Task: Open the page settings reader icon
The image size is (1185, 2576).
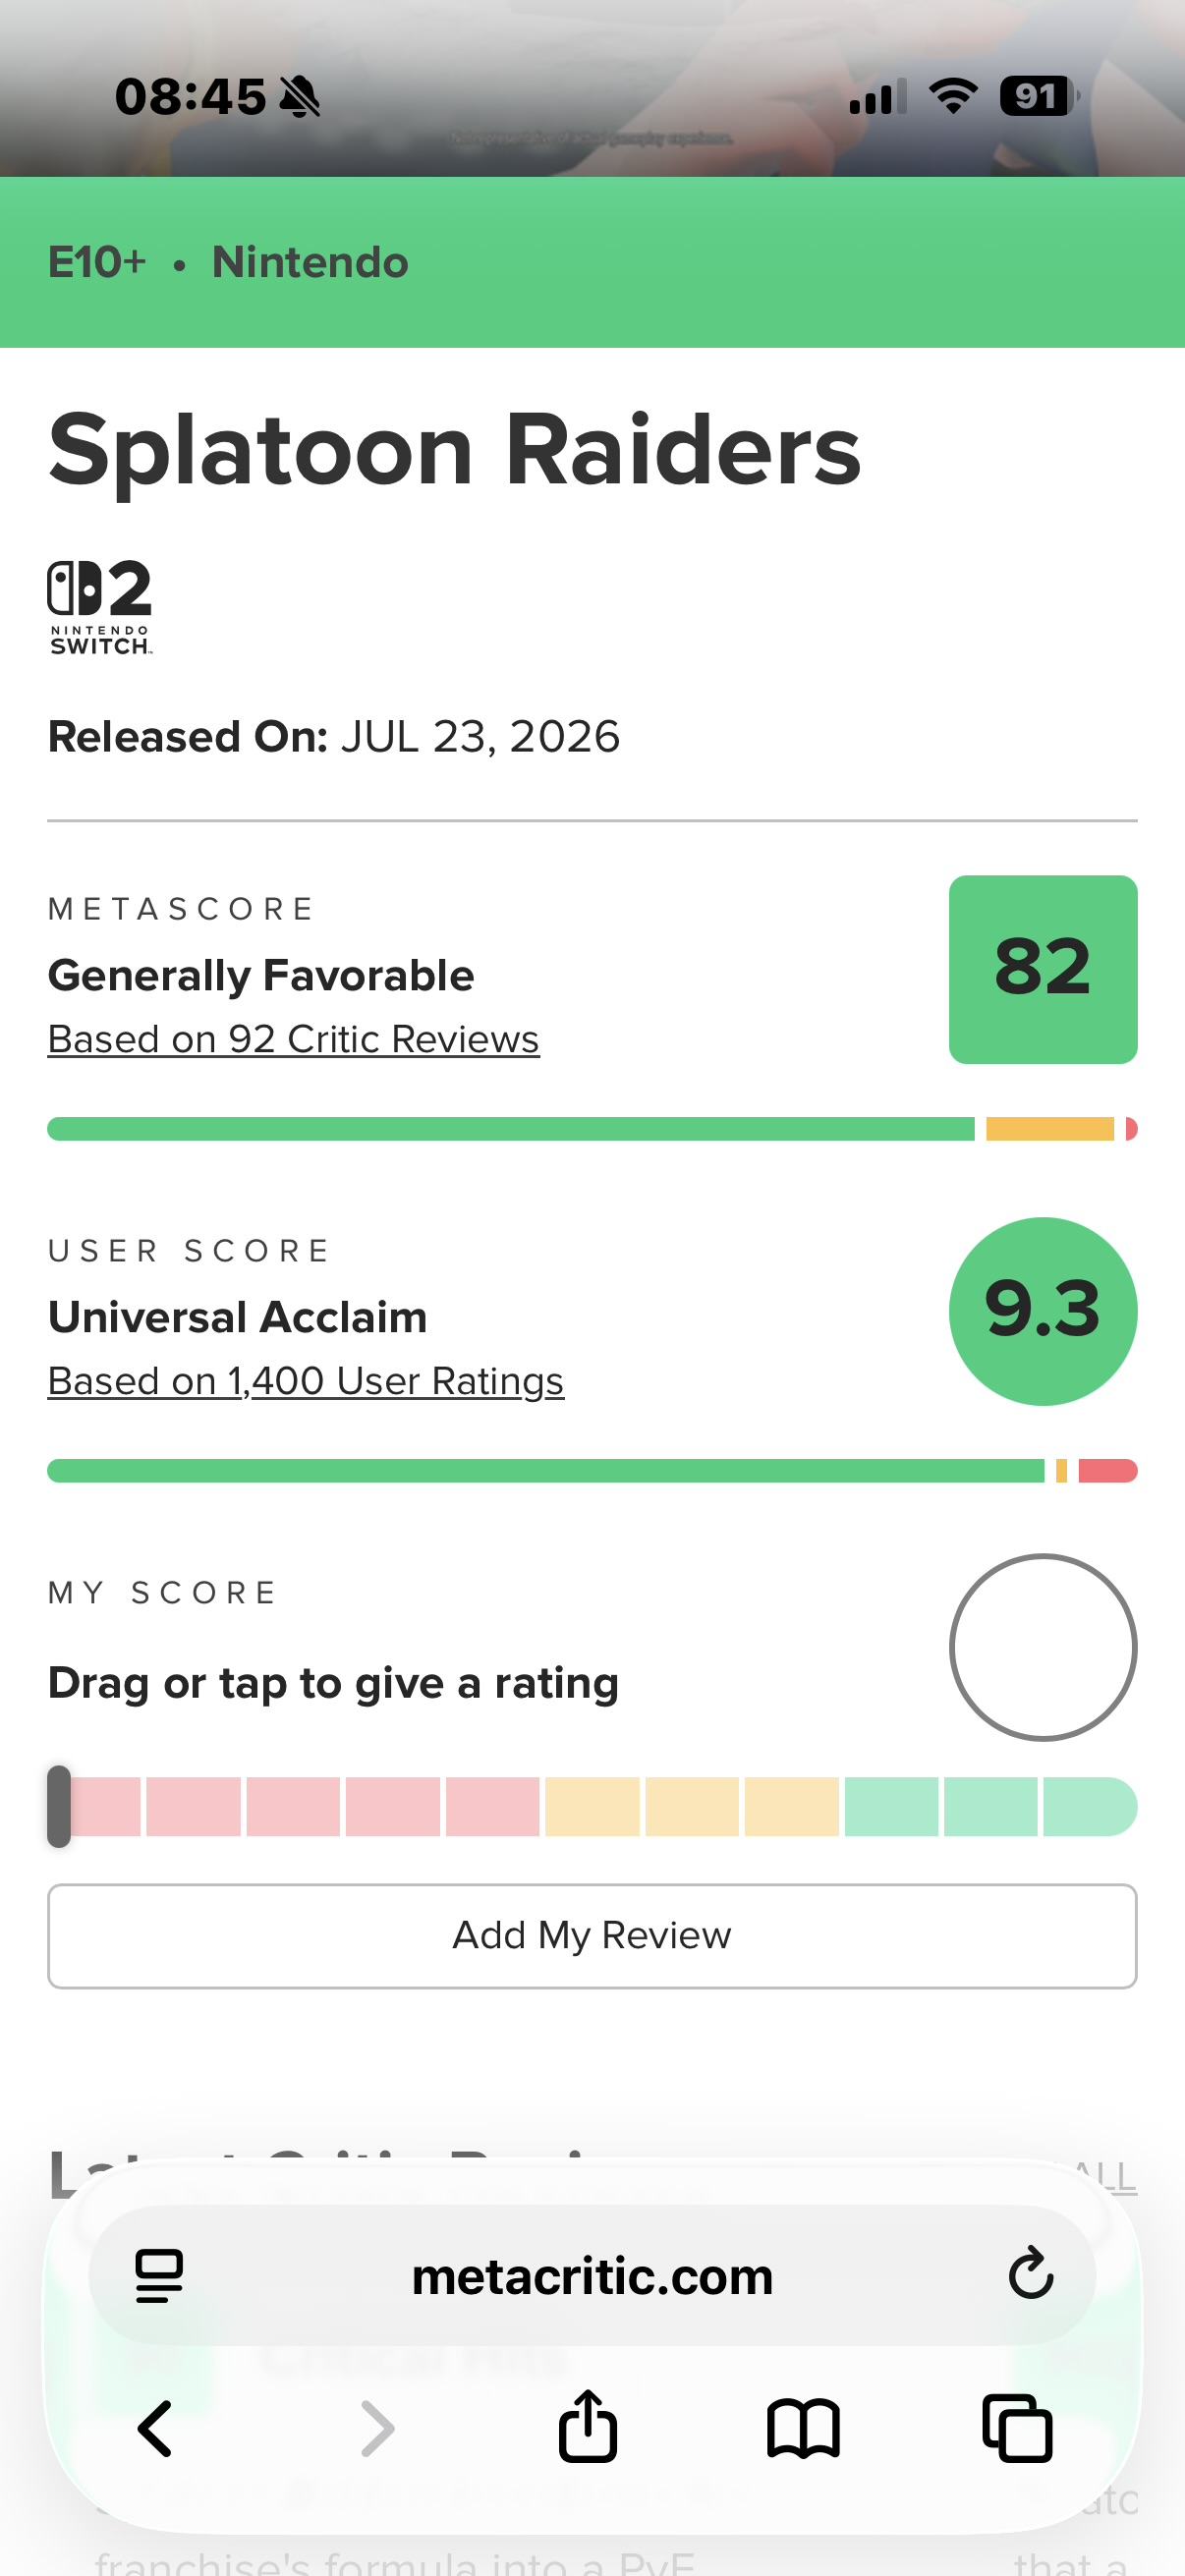Action: 159,2276
